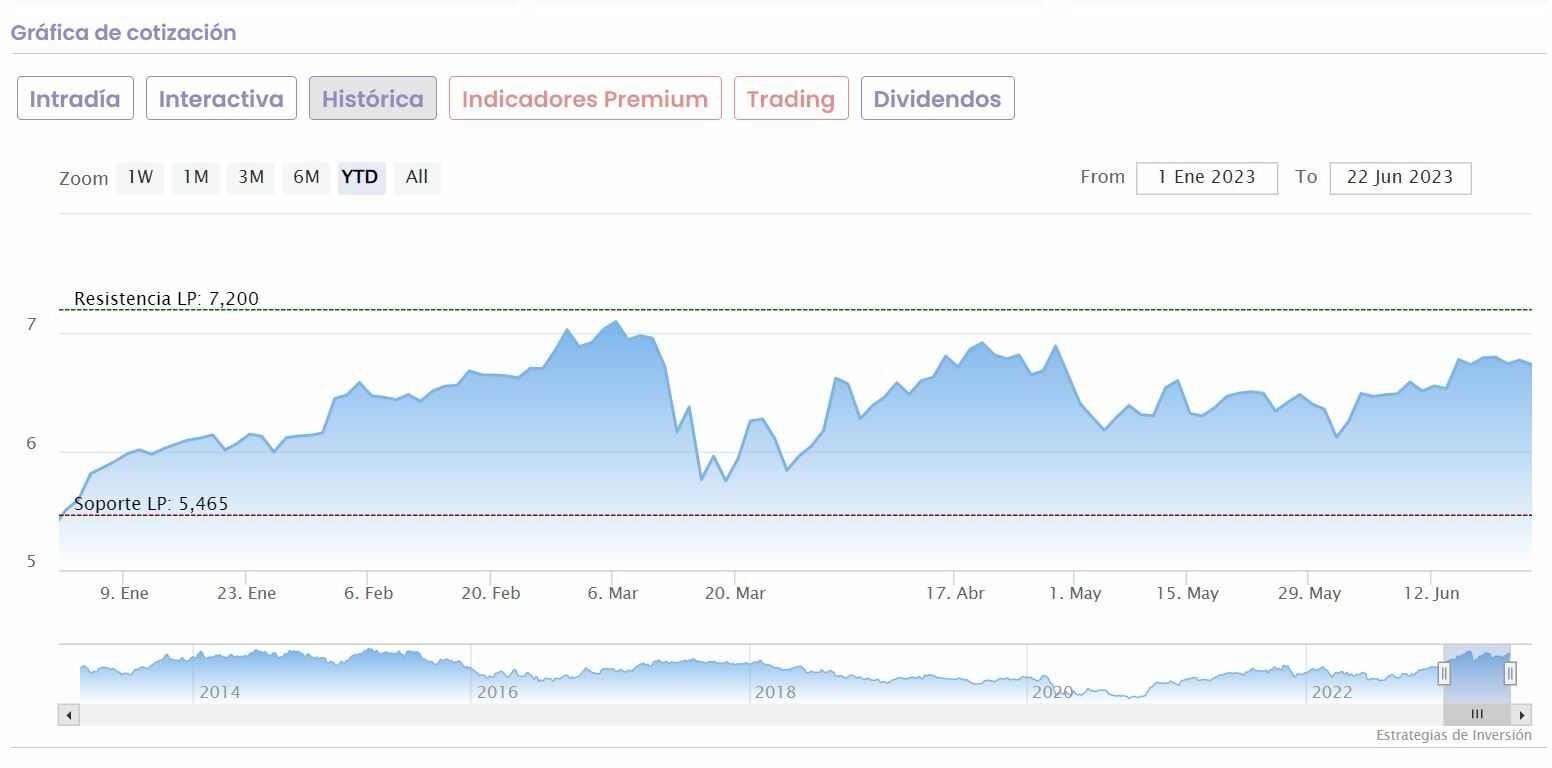Open Indicadores Premium tab
Screen dimensions: 1552x768
point(585,99)
